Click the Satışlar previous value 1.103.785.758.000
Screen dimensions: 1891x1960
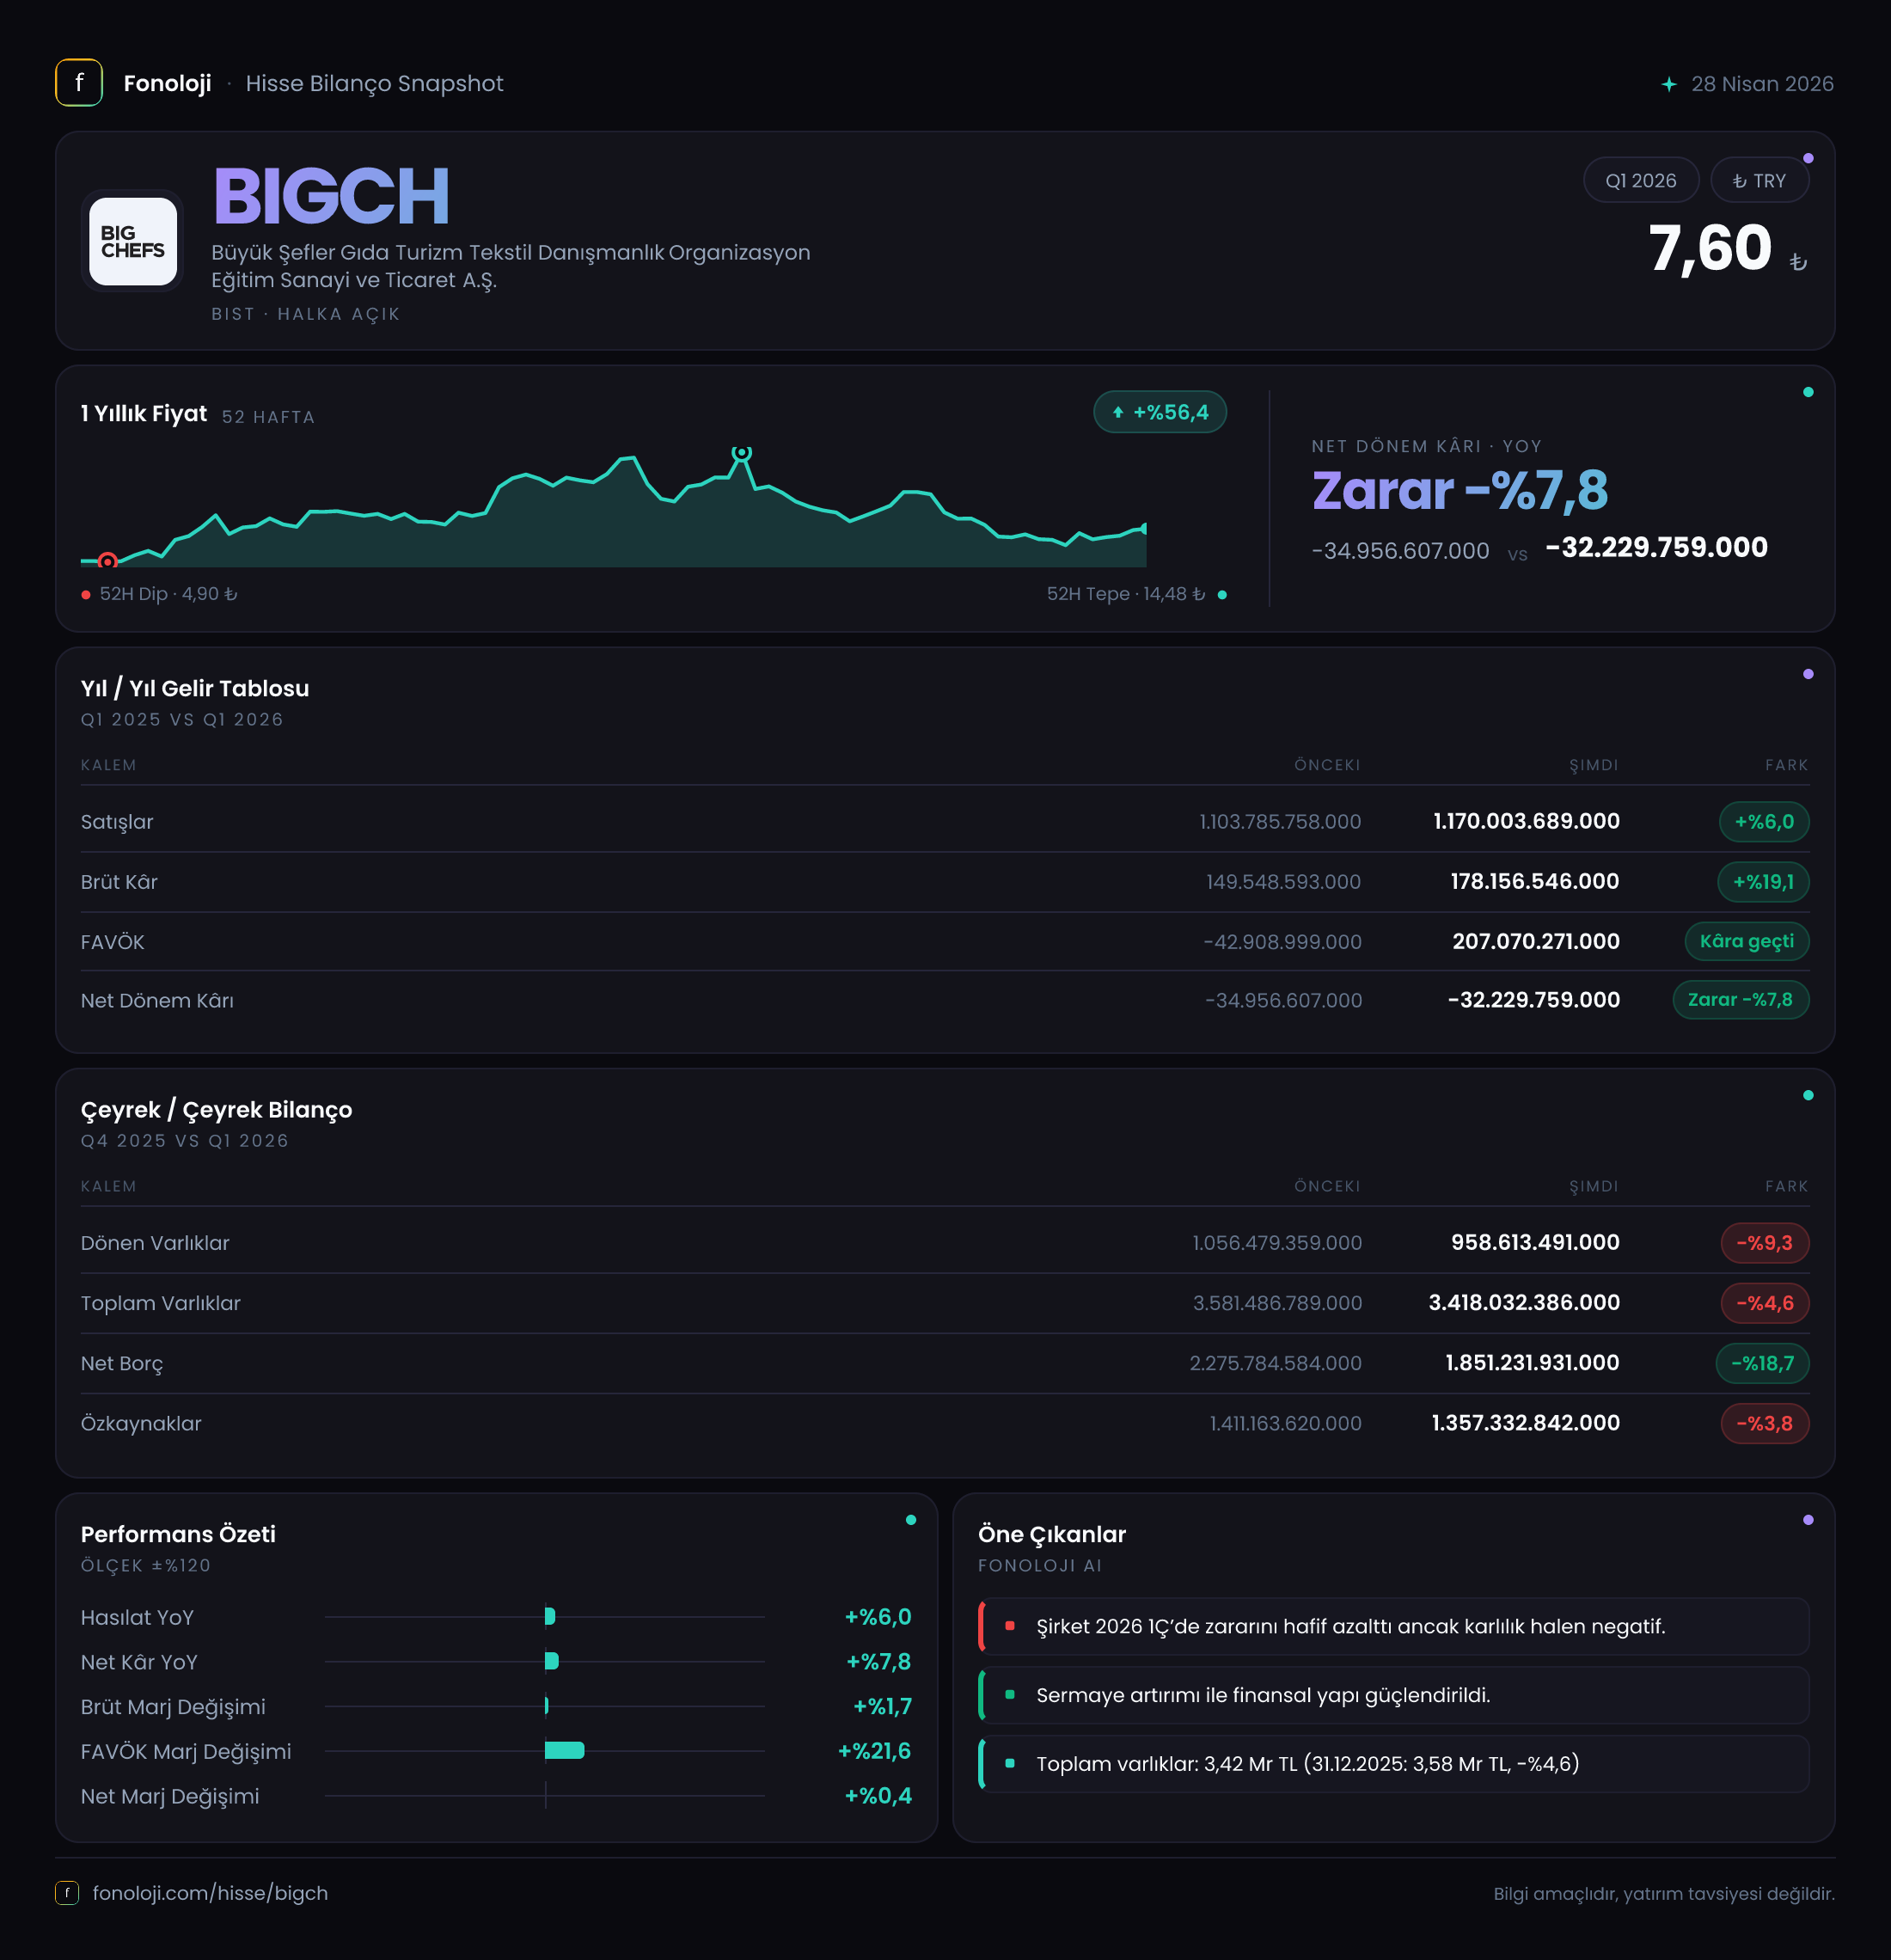coord(1280,822)
